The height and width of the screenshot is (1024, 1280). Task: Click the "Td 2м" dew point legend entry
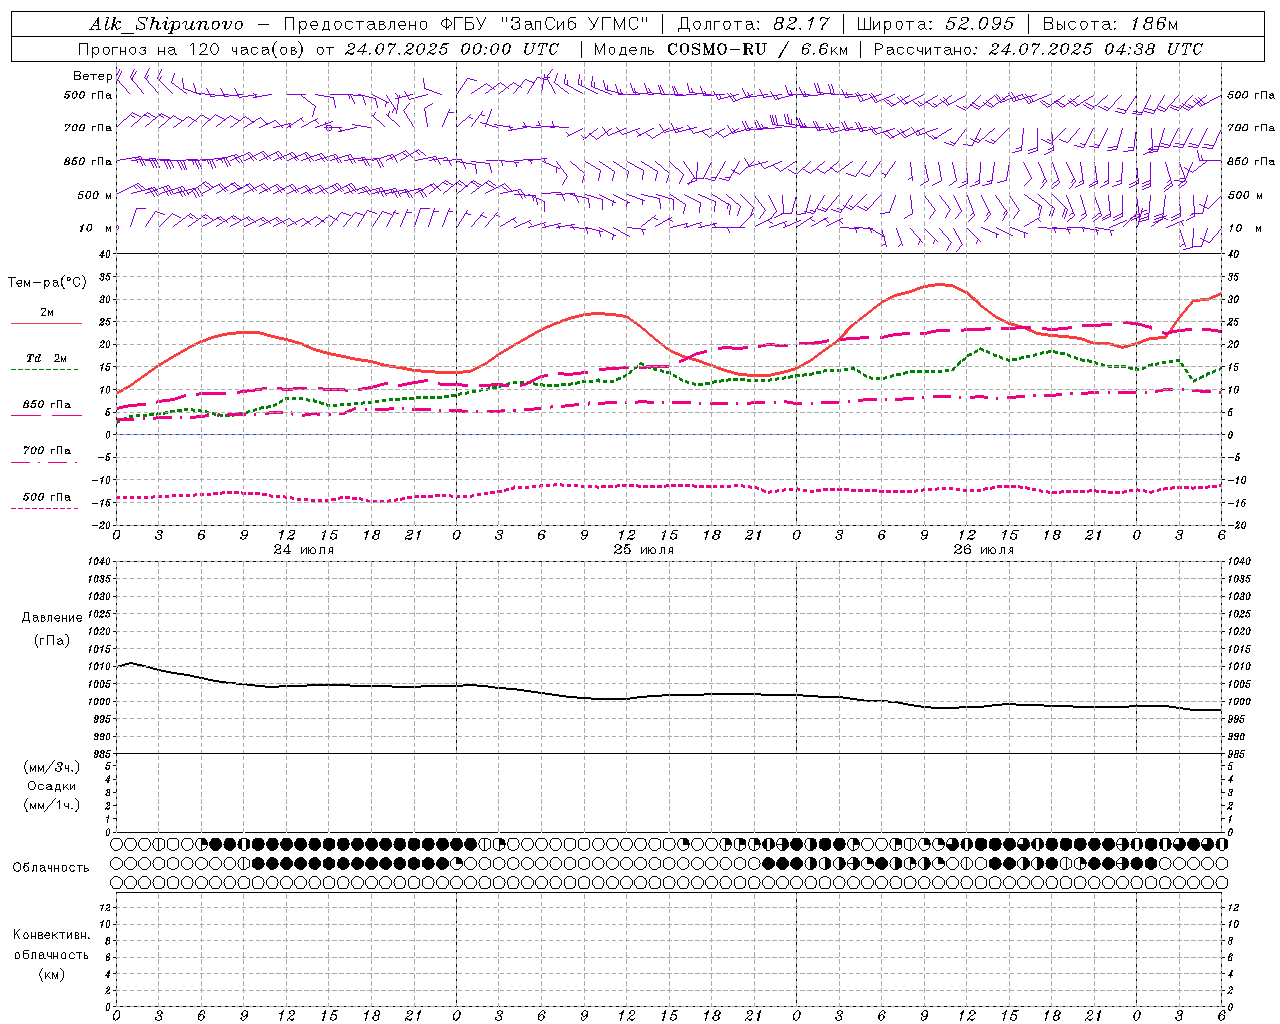[x=46, y=358]
